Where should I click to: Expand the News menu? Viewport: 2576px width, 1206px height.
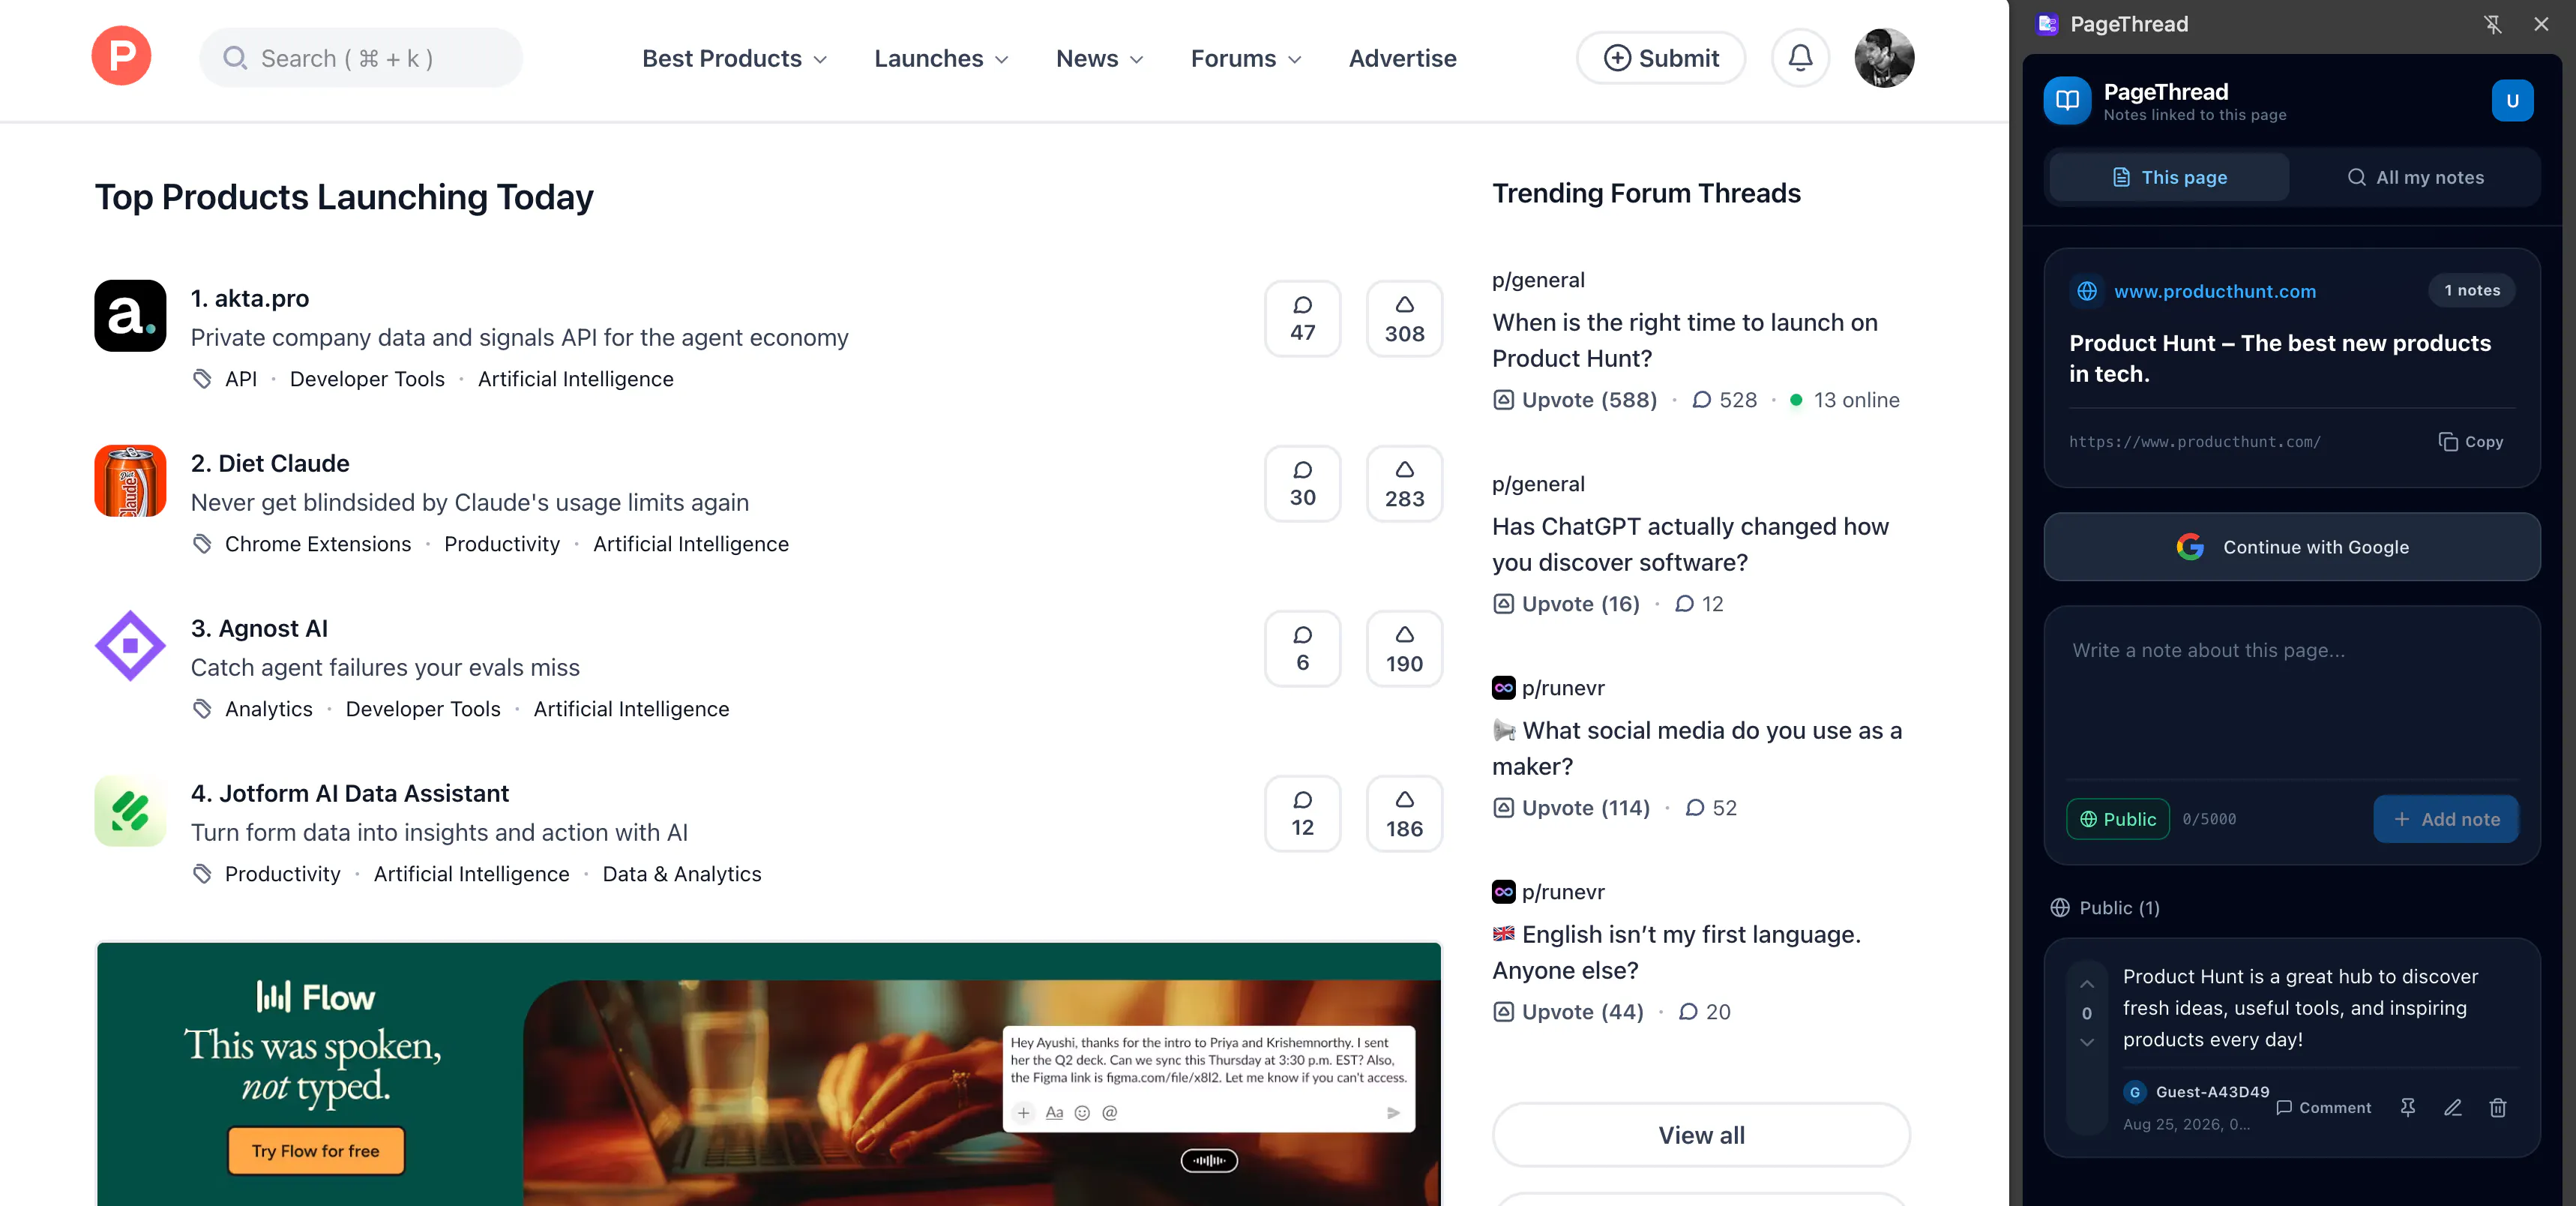pyautogui.click(x=1100, y=58)
